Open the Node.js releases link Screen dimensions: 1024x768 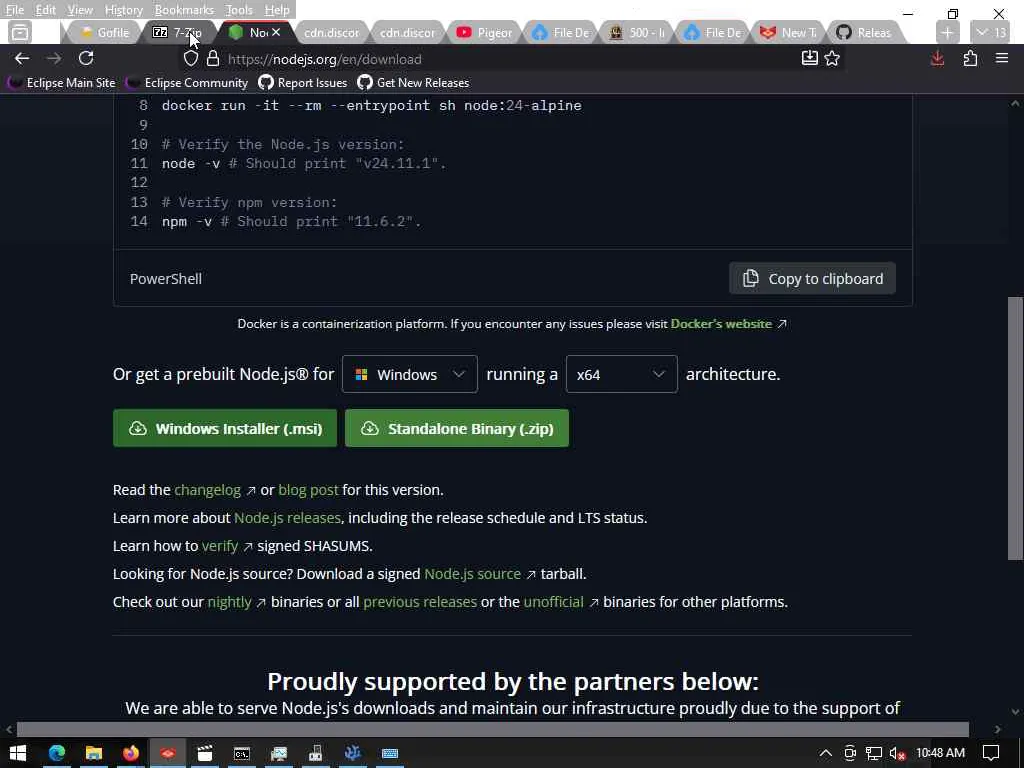click(x=287, y=518)
